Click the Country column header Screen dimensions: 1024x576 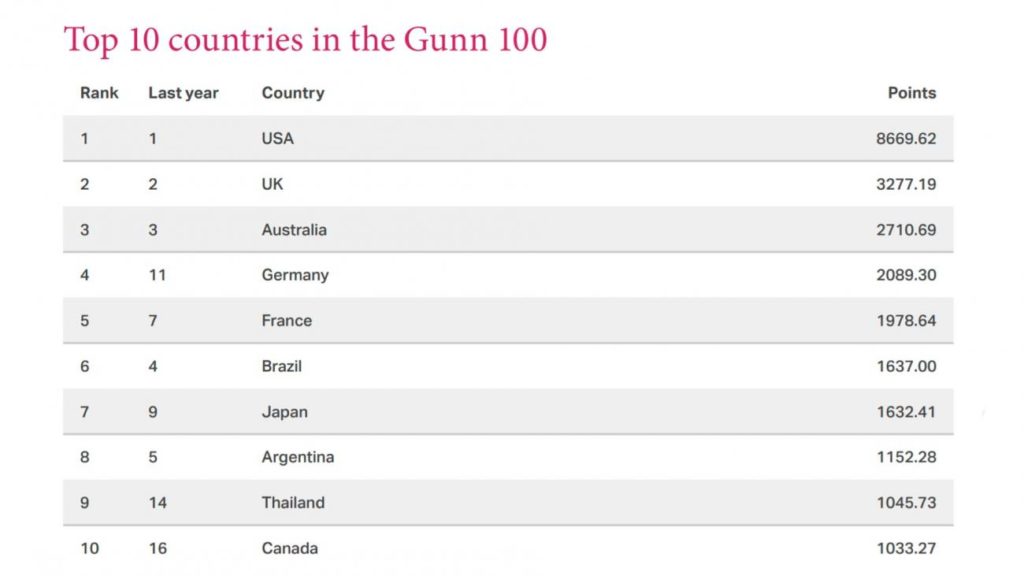(293, 93)
